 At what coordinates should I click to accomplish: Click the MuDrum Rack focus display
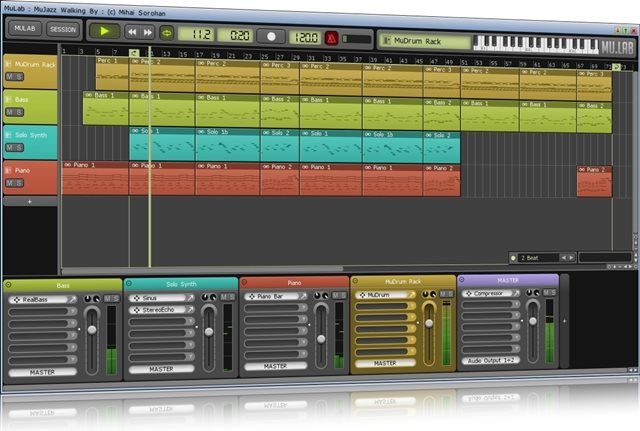click(x=425, y=41)
